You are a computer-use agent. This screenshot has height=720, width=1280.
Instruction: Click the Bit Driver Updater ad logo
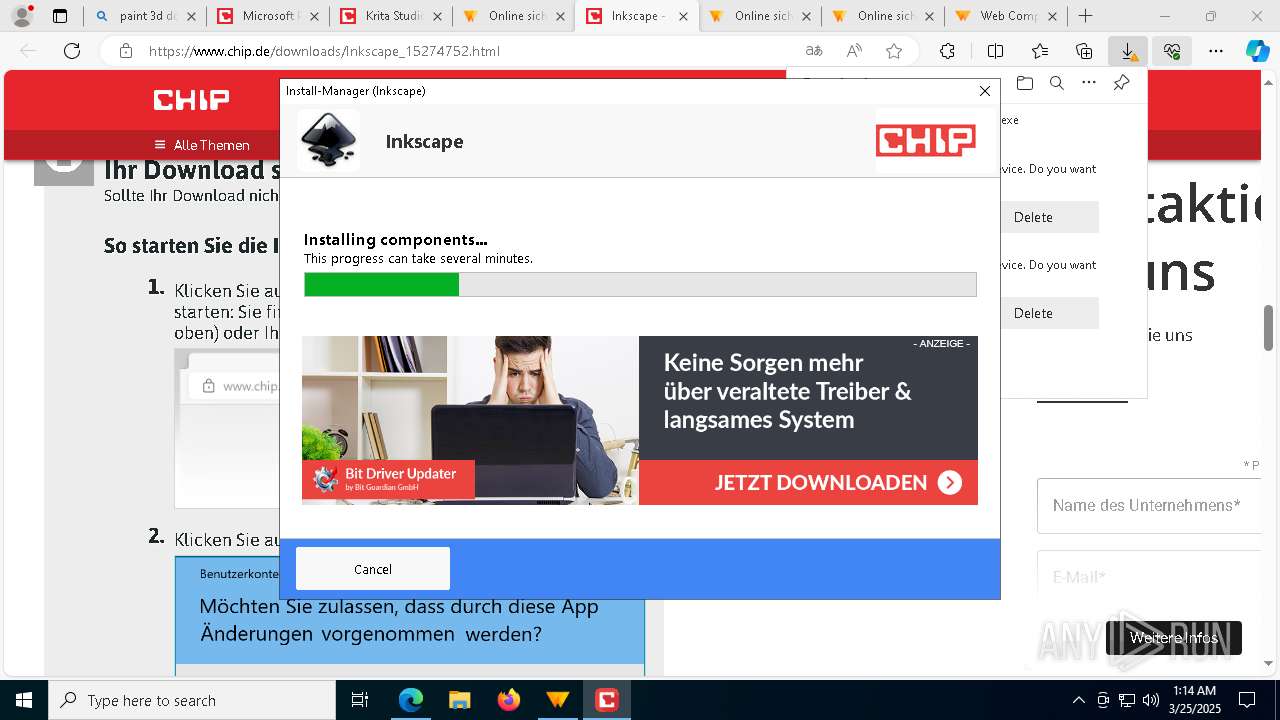388,480
